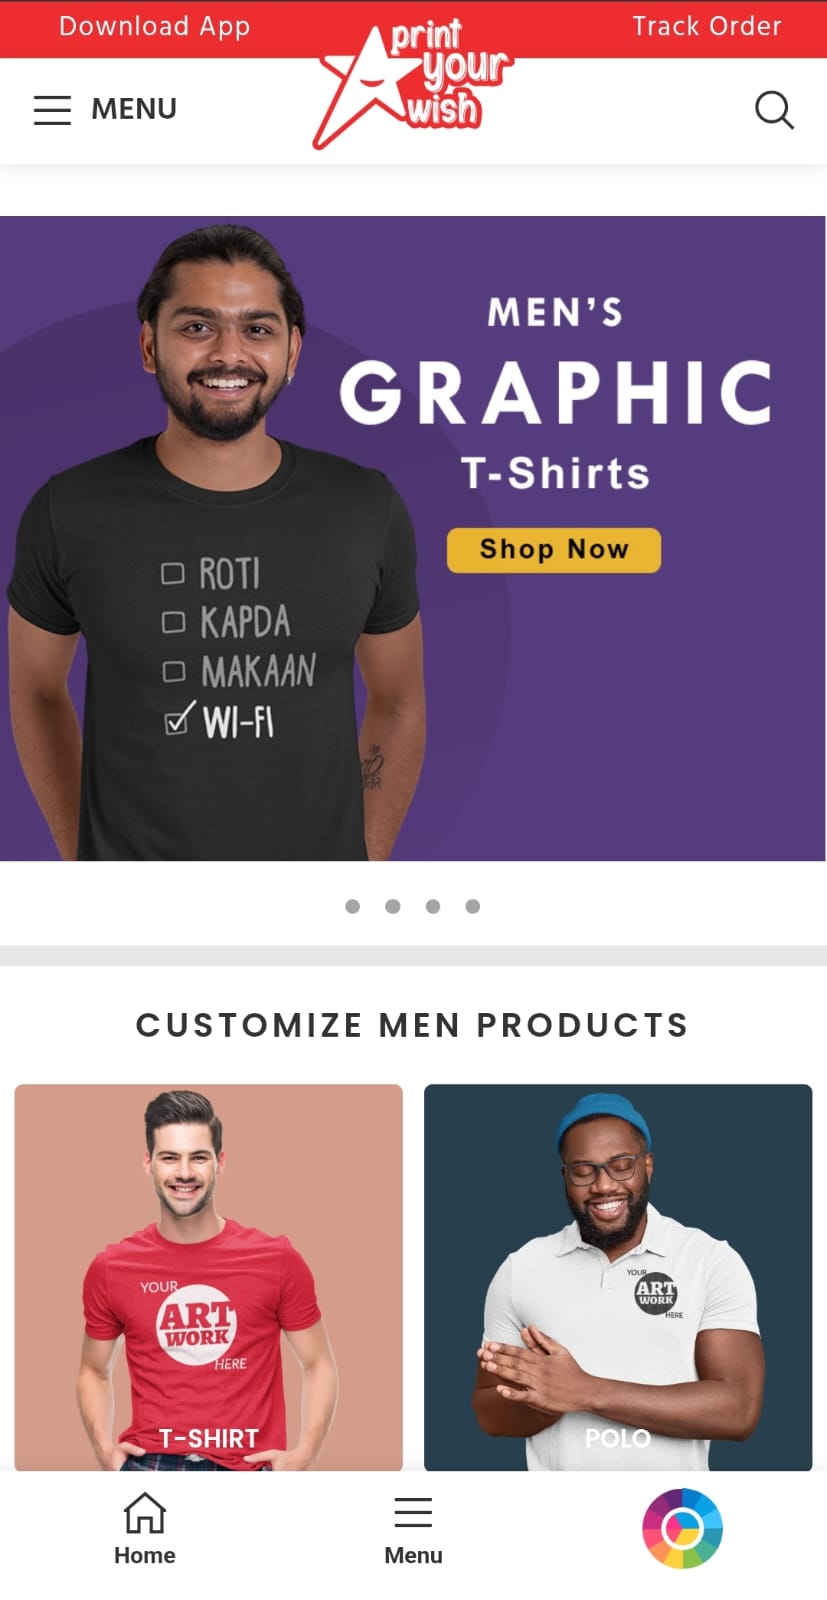The image size is (827, 1600).
Task: Open the bottom Menu lines icon
Action: tap(413, 1513)
